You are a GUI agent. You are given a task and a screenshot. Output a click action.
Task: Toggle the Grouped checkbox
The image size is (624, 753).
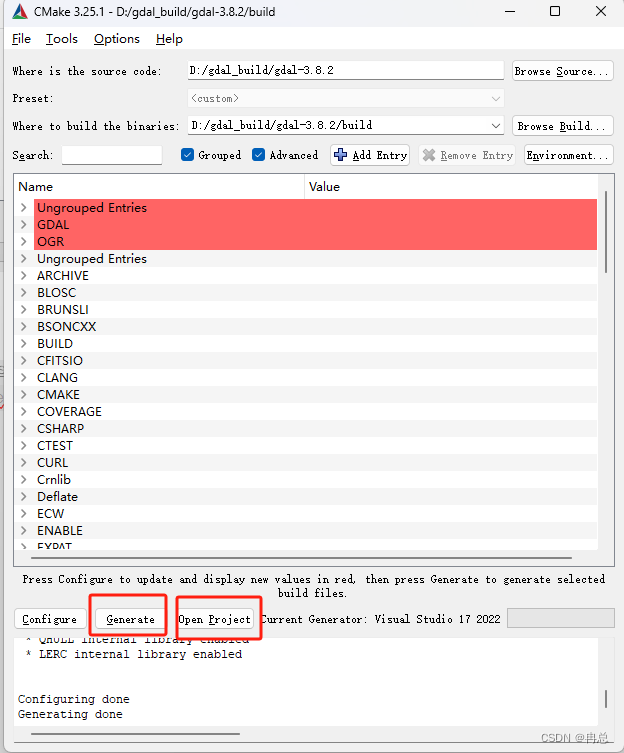click(x=187, y=155)
